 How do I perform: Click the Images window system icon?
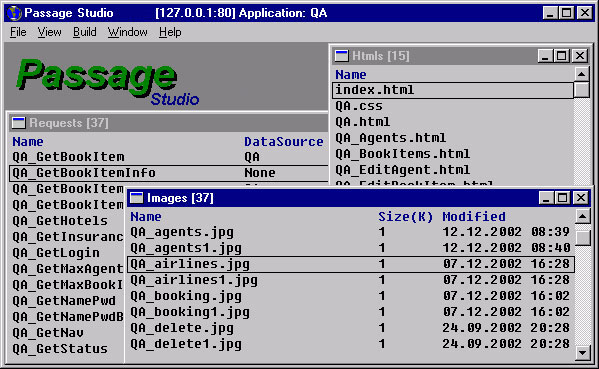tap(136, 198)
